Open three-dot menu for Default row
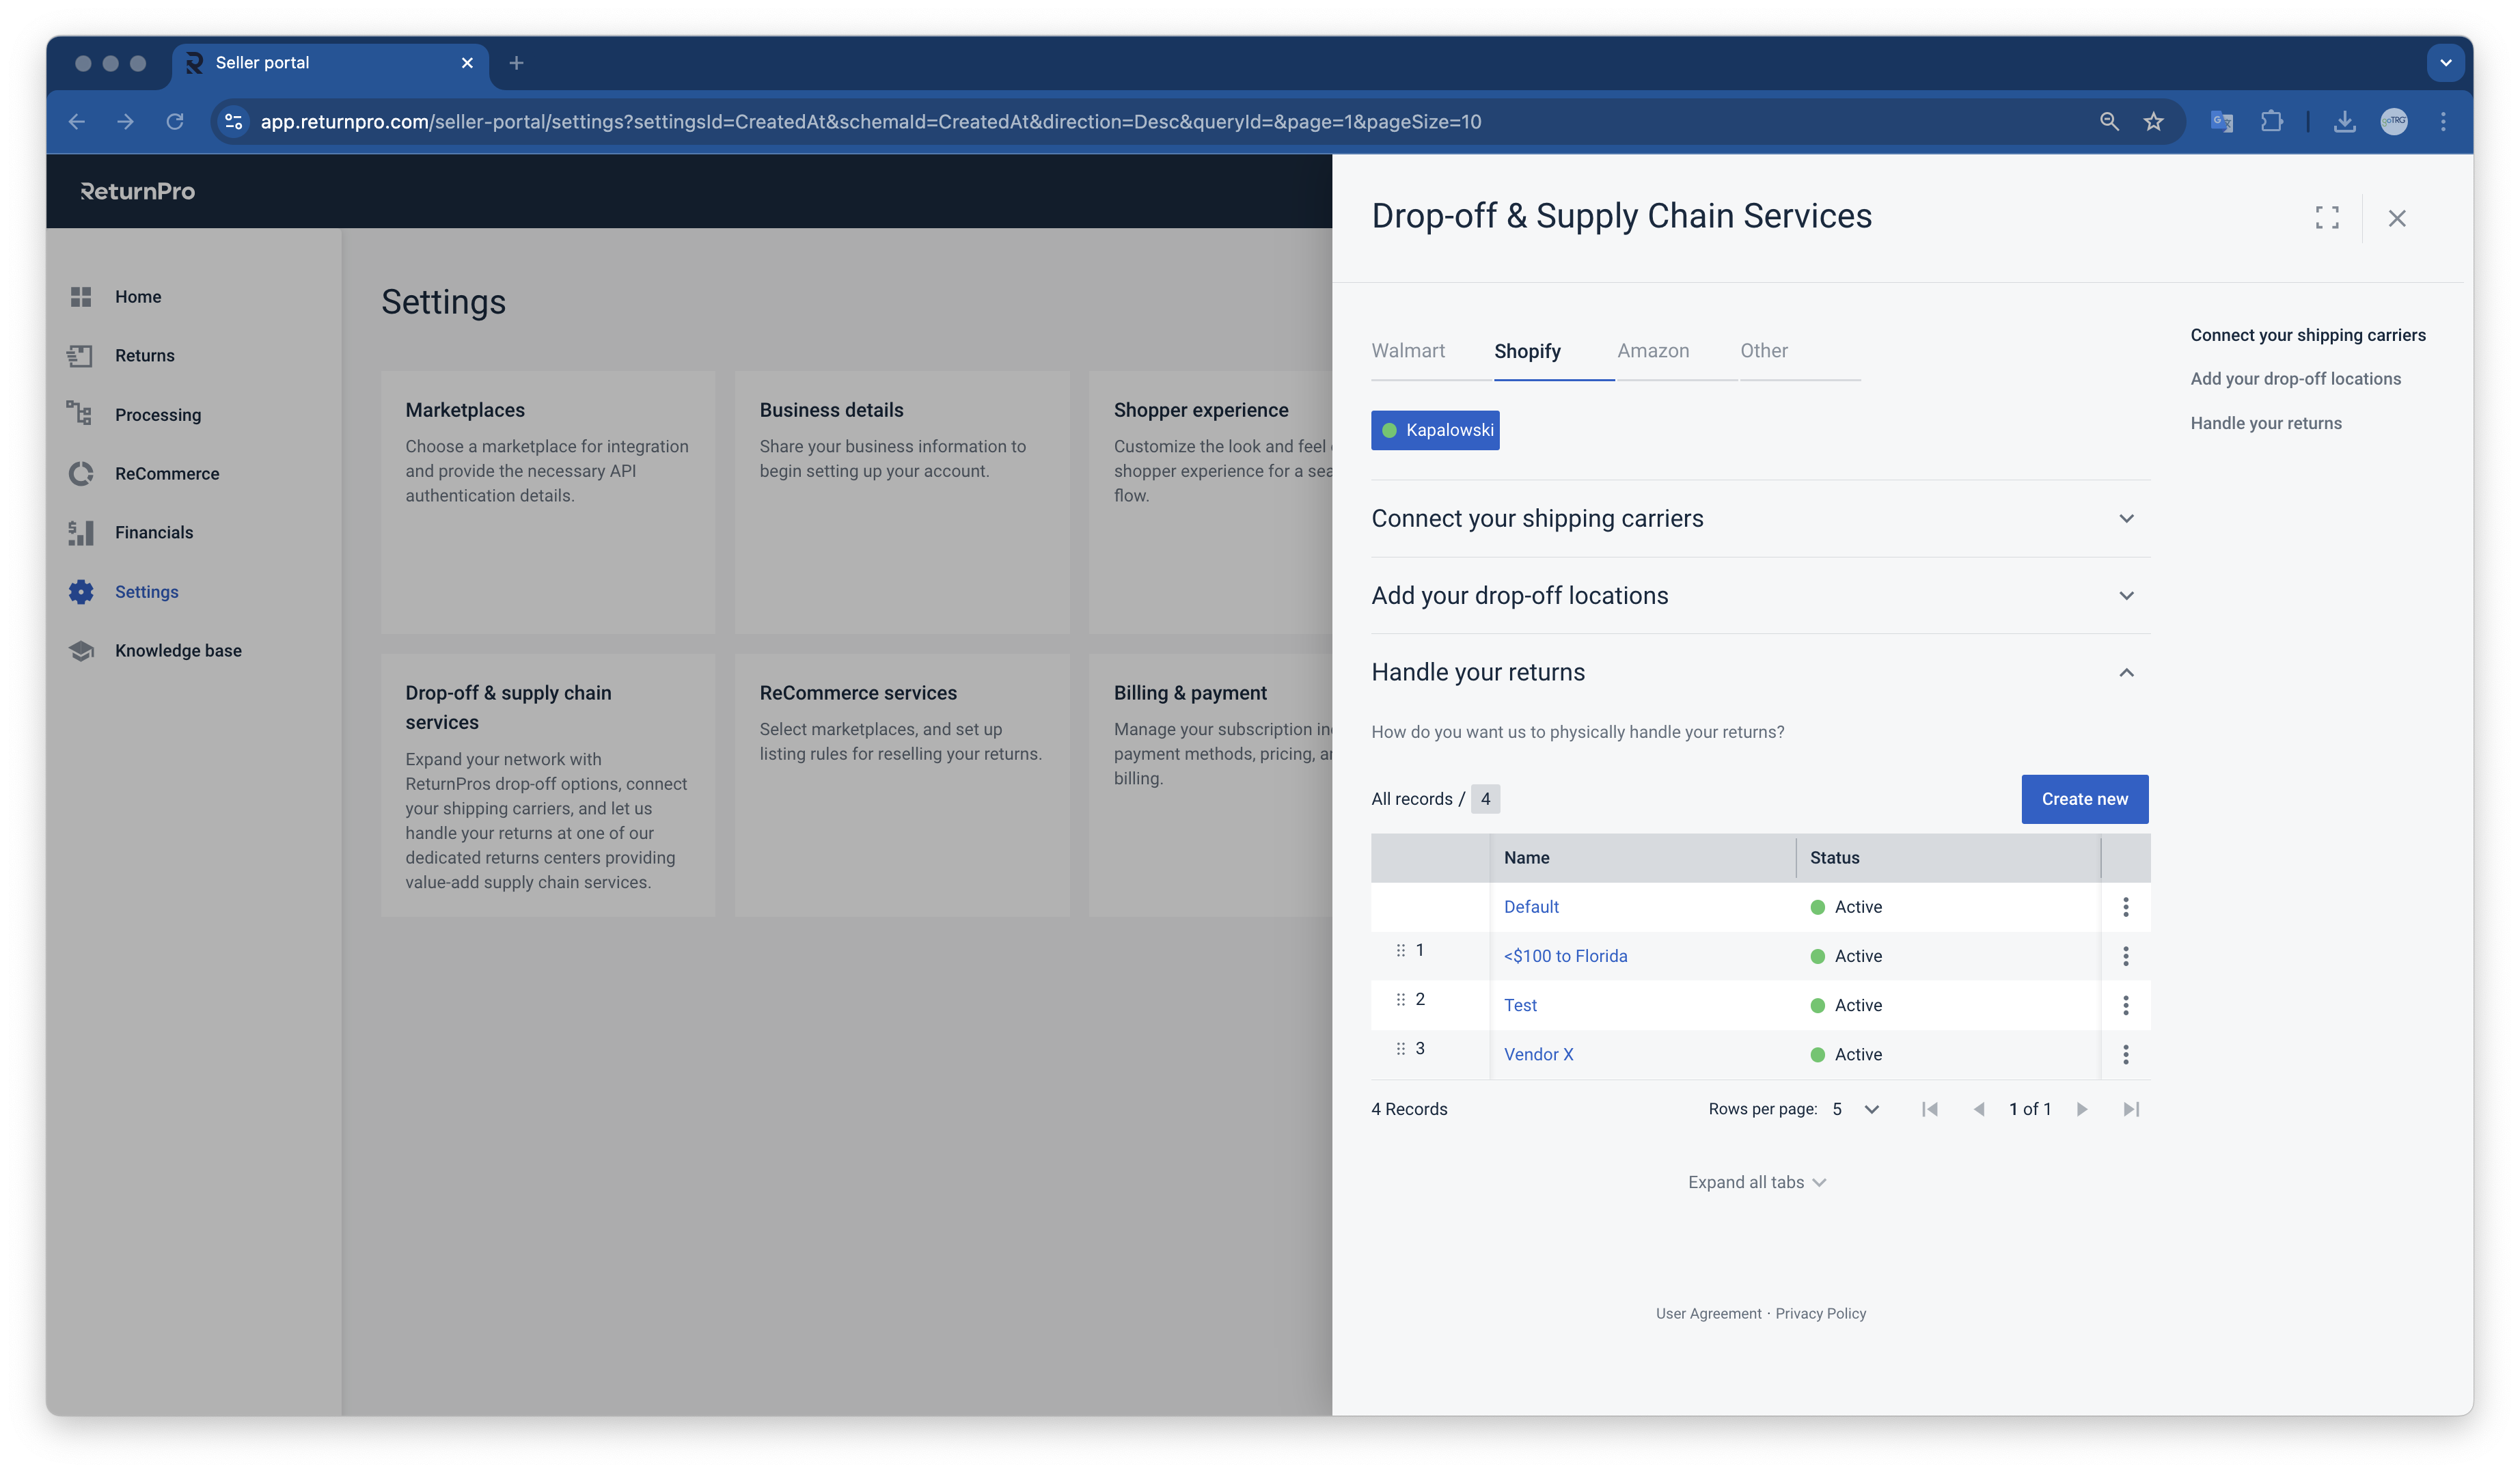This screenshot has width=2520, height=1473. click(2125, 907)
